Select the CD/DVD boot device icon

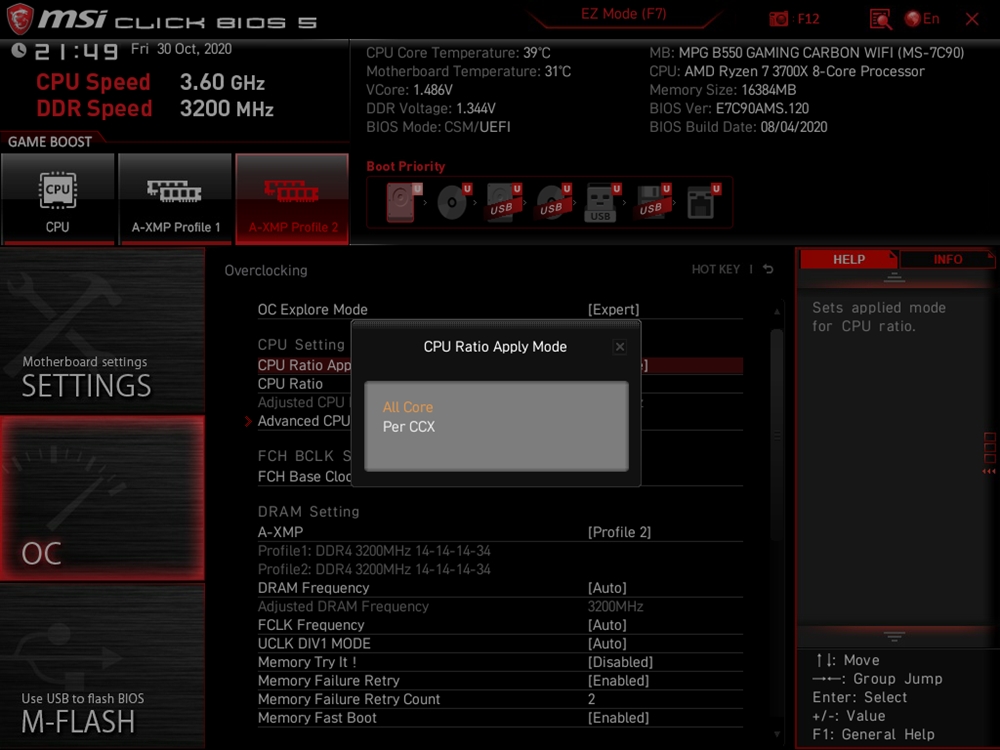tap(453, 202)
